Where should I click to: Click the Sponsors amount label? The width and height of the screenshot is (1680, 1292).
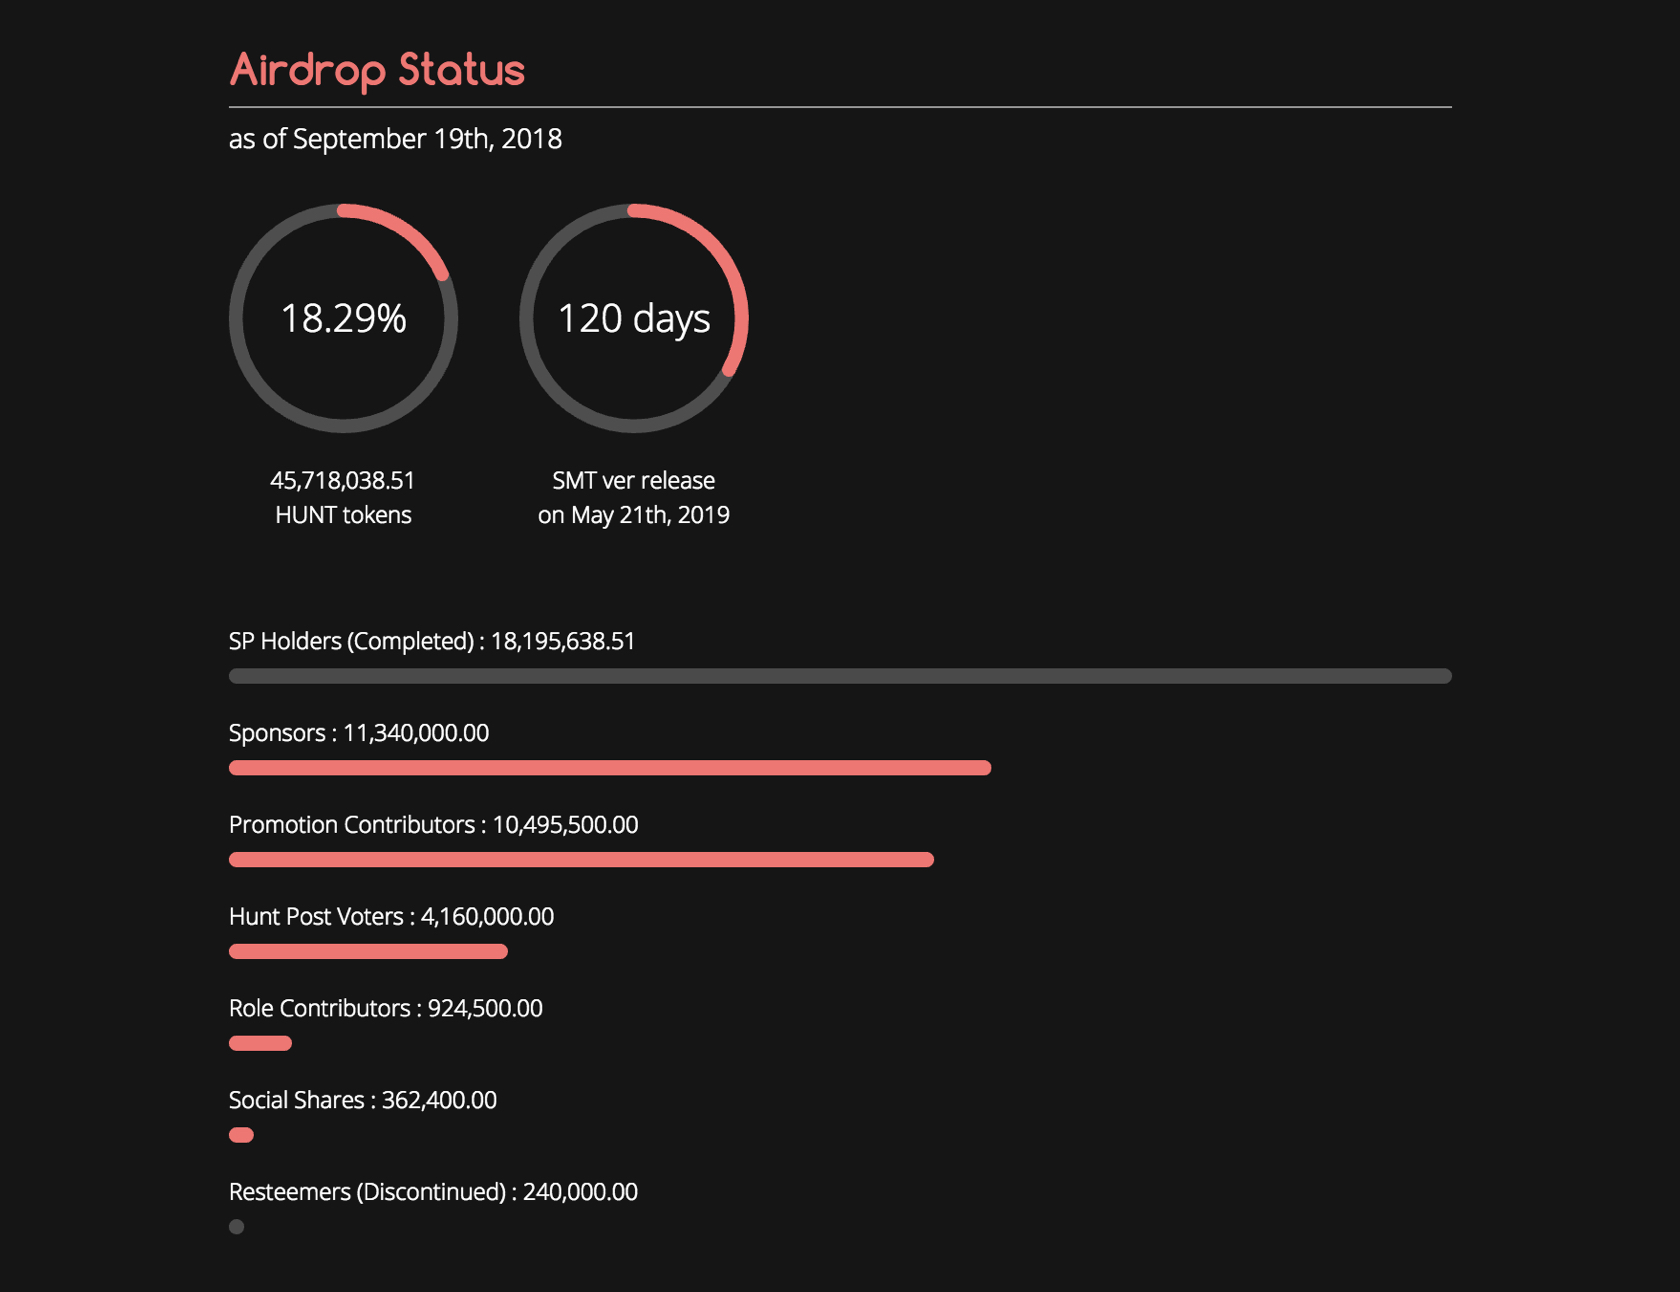point(358,733)
